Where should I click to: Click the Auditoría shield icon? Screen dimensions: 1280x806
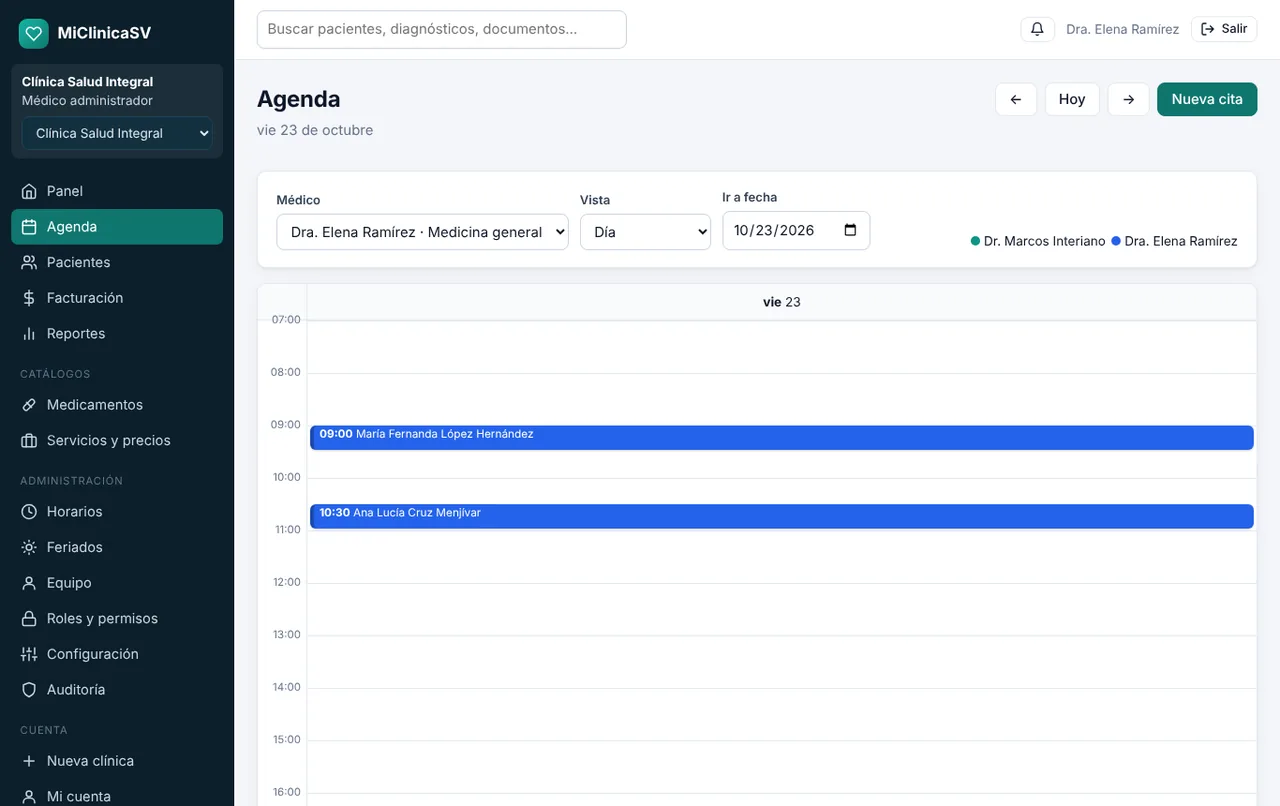(x=29, y=690)
